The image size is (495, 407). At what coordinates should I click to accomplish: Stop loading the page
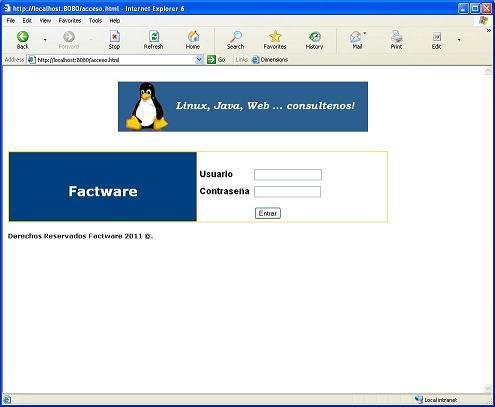pyautogui.click(x=114, y=40)
